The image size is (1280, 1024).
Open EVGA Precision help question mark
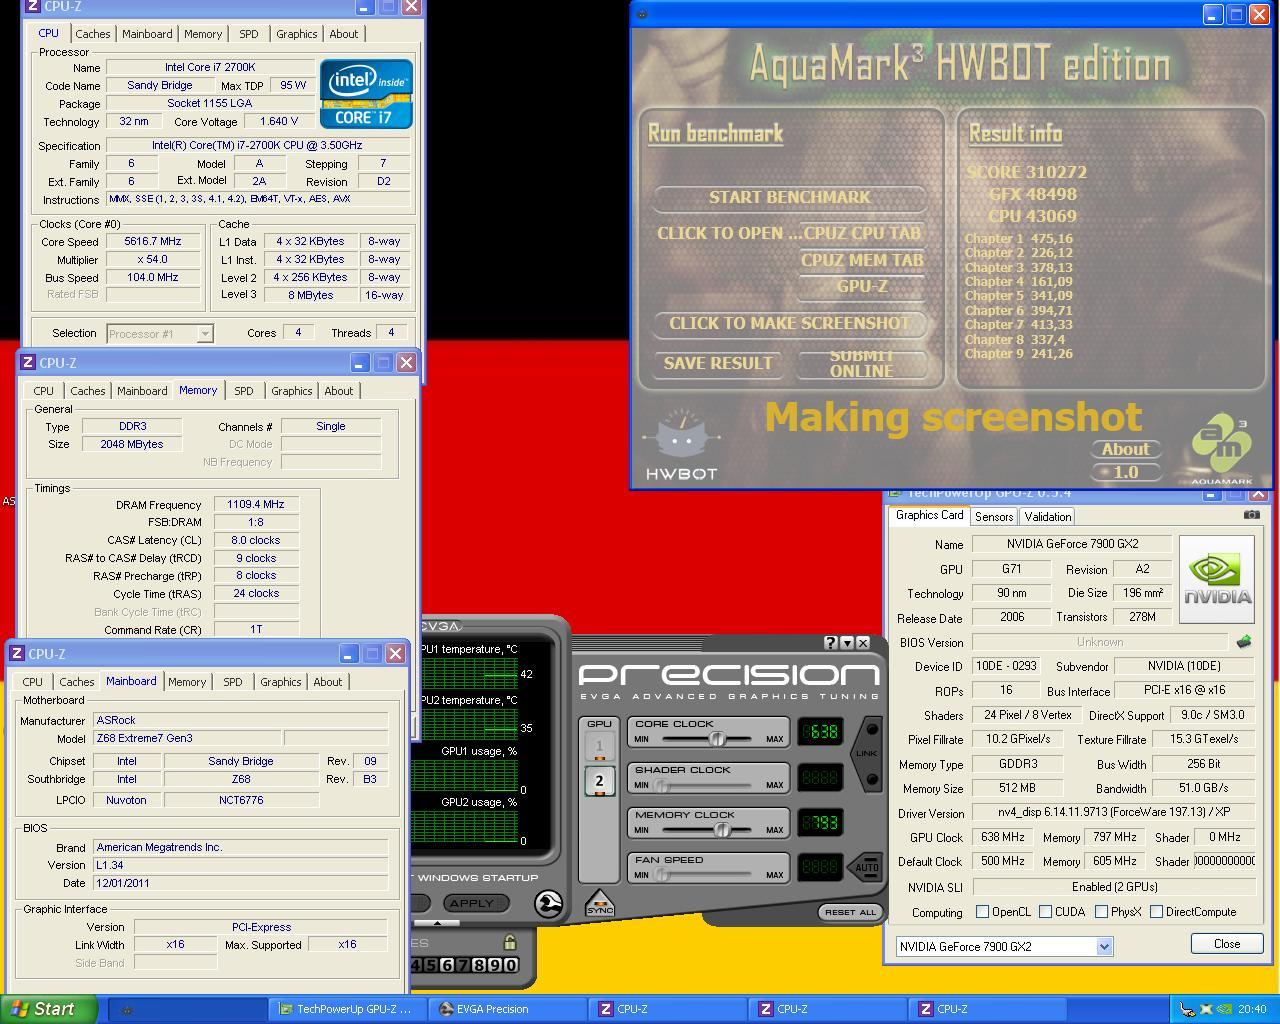pyautogui.click(x=830, y=643)
